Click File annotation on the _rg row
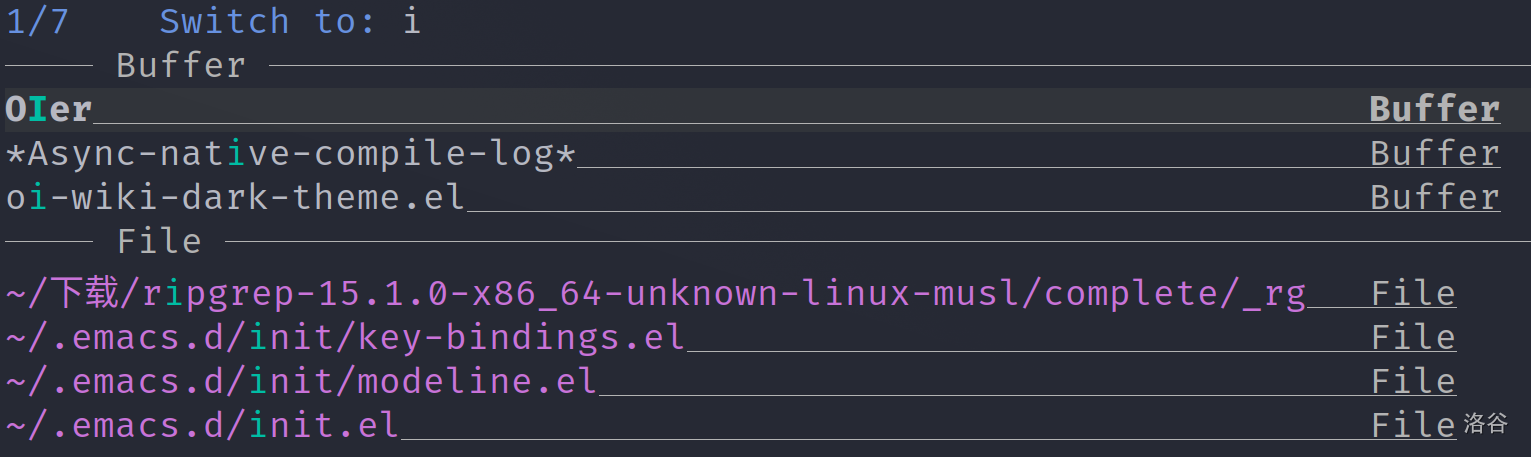 [x=1412, y=294]
